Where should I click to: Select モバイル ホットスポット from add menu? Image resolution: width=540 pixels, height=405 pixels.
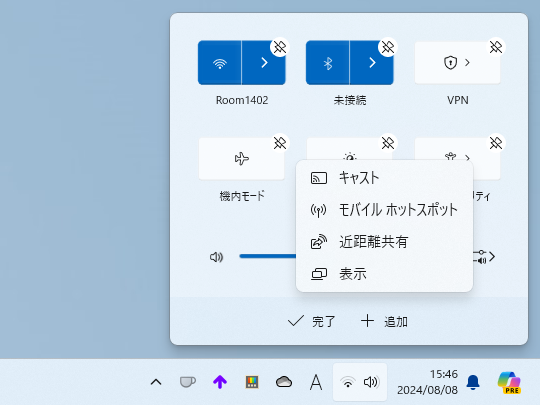pos(384,210)
